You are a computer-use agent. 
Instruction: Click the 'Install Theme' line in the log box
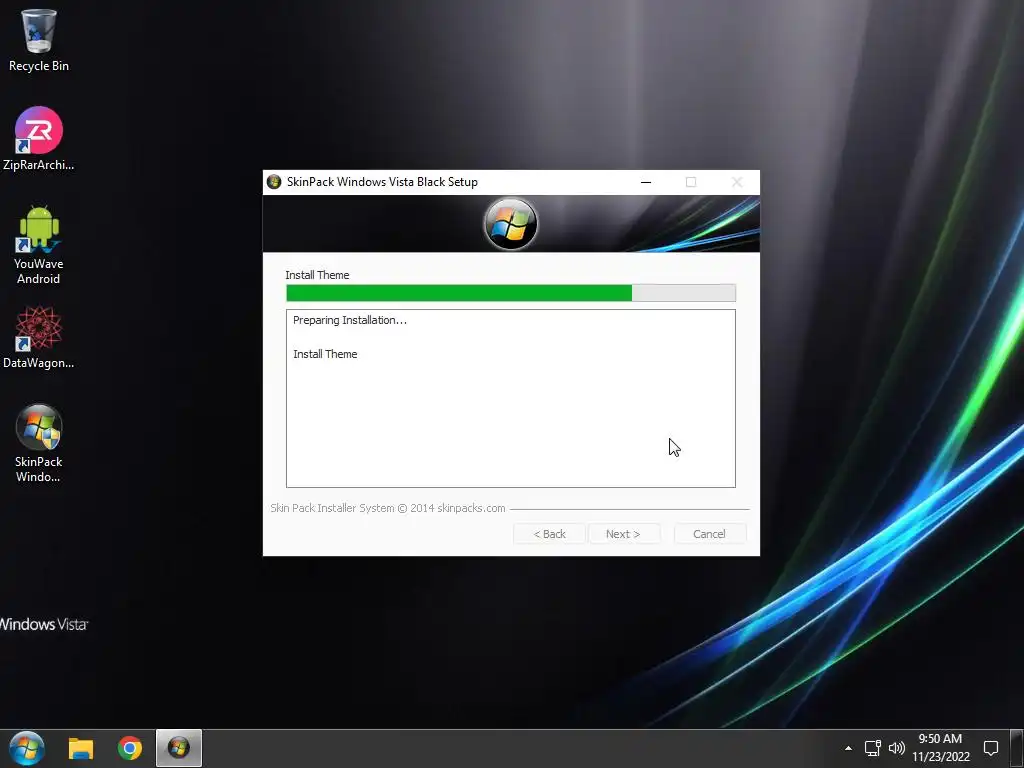[325, 354]
